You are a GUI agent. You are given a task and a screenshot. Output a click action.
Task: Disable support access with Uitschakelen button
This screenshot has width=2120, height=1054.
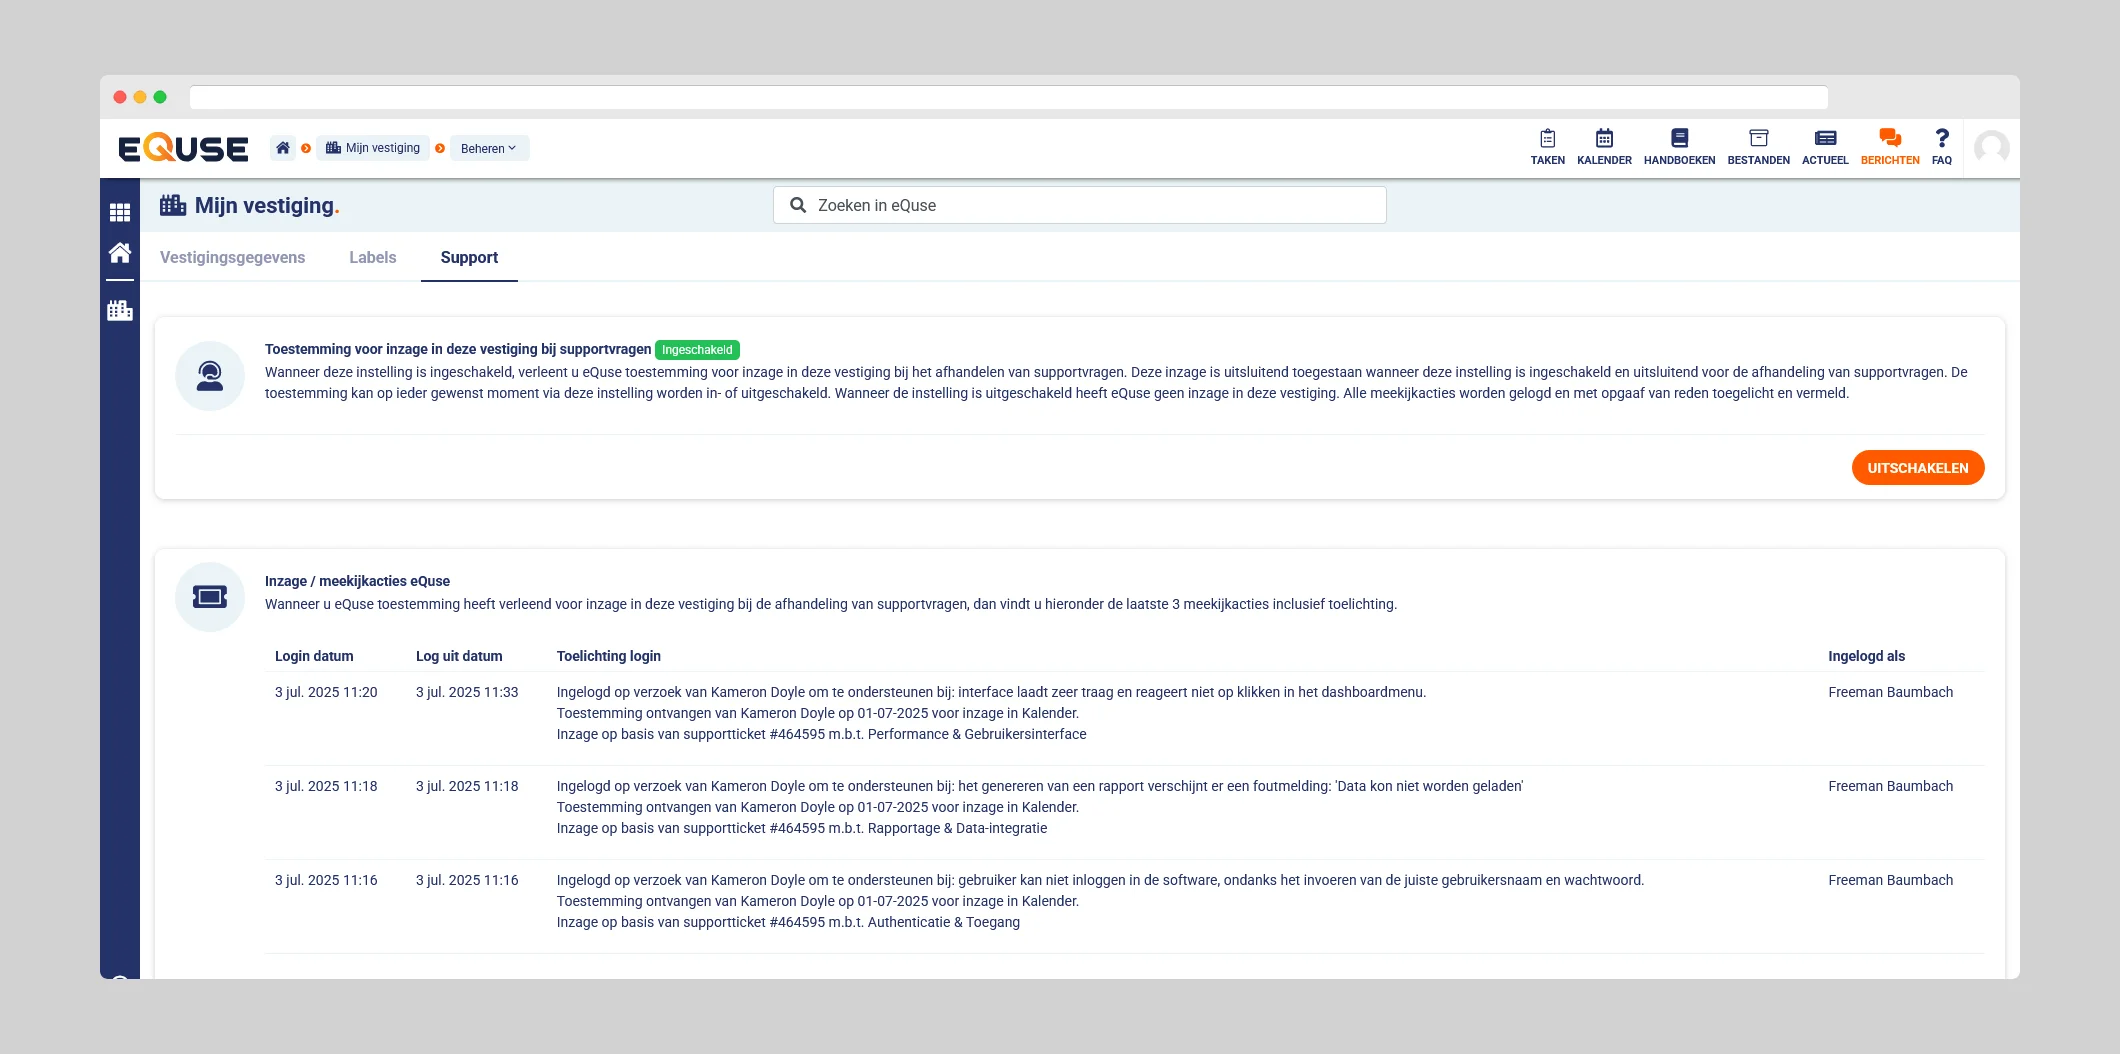coord(1917,468)
